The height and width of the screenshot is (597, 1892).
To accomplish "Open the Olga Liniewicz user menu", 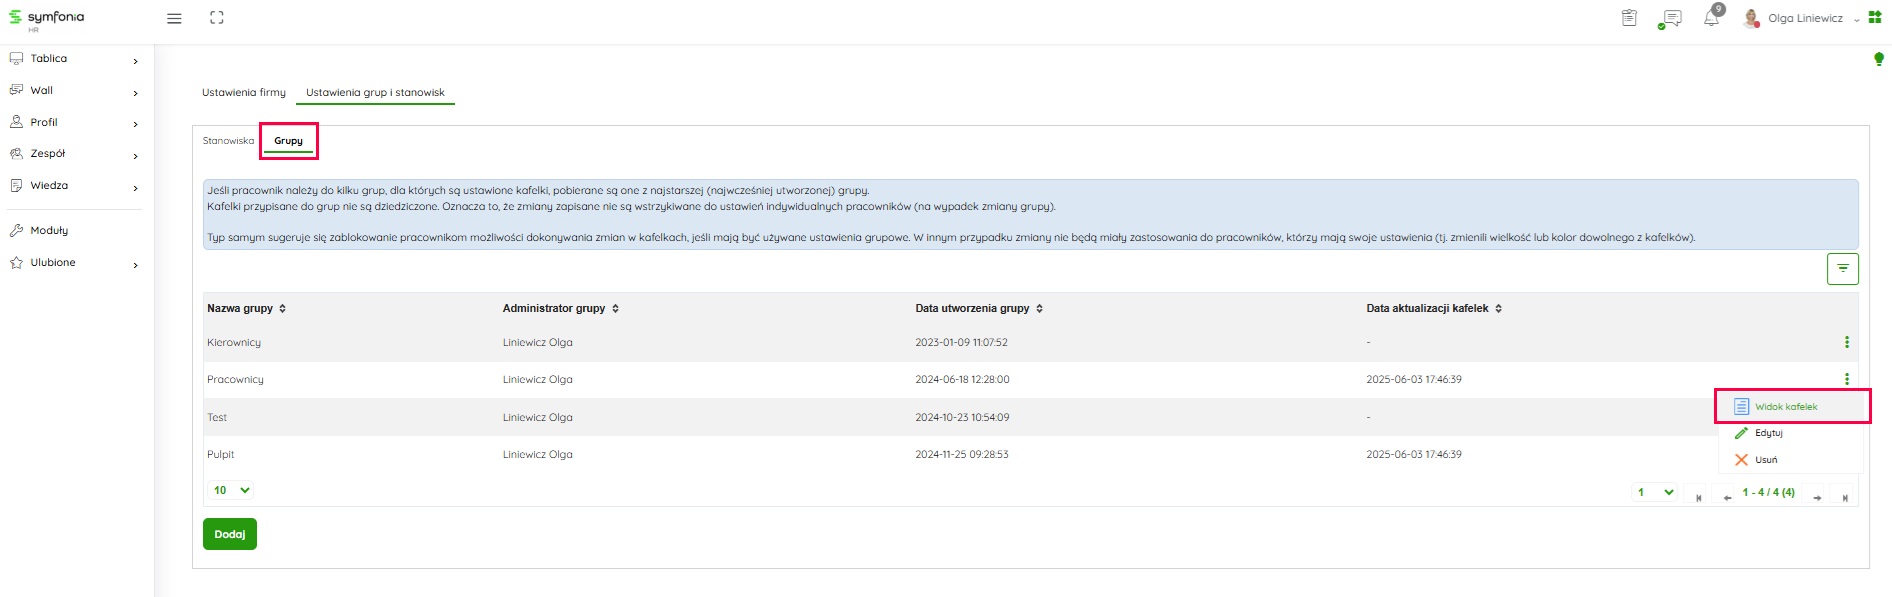I will coord(1803,18).
